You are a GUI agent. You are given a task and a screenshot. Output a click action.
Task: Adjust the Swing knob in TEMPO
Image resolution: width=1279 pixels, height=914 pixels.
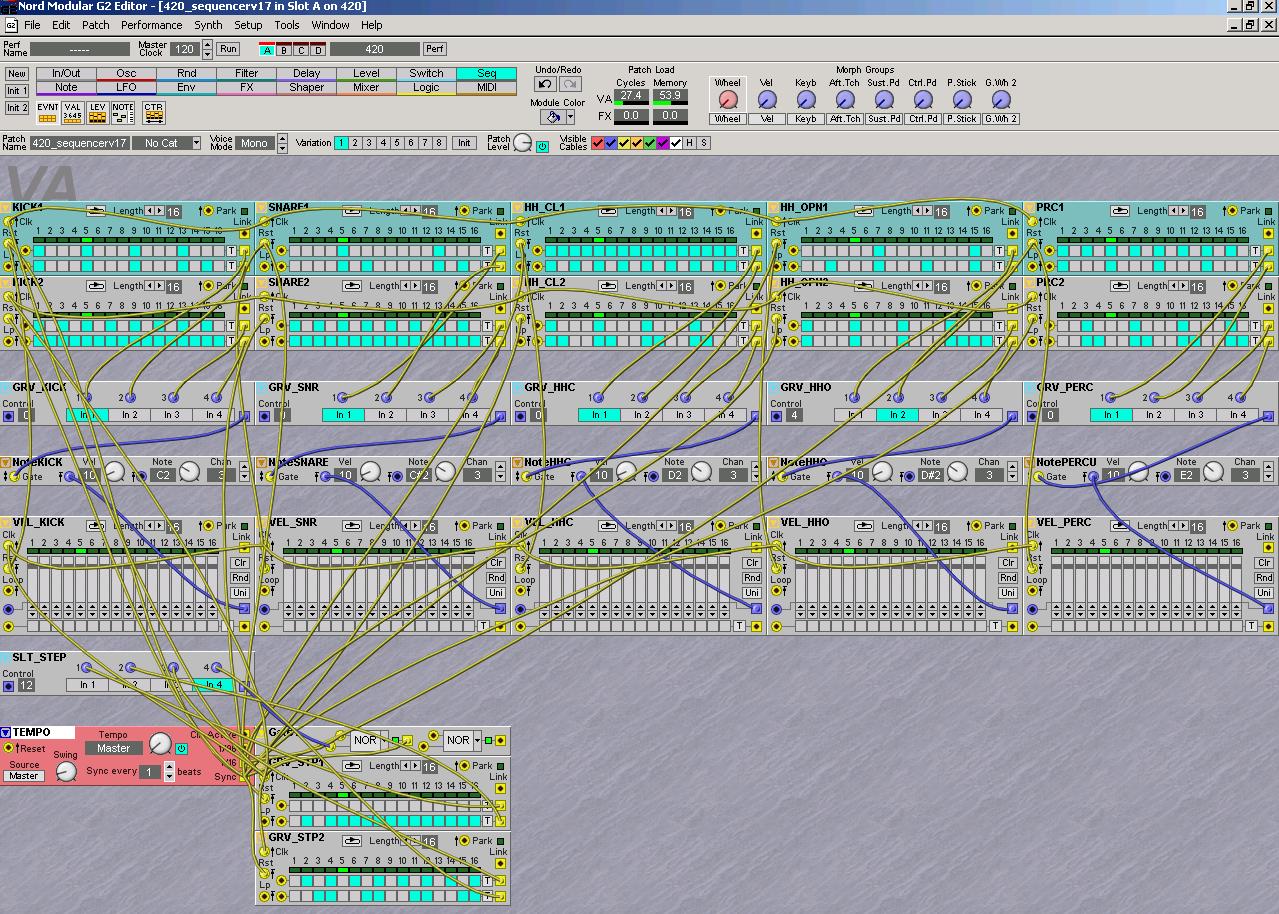(66, 771)
